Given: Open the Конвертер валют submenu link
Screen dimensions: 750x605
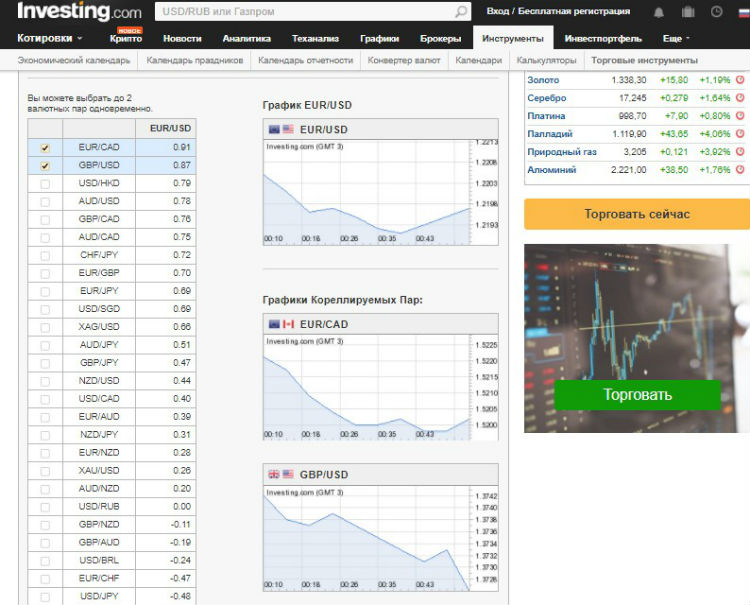Looking at the screenshot, I should 404,60.
